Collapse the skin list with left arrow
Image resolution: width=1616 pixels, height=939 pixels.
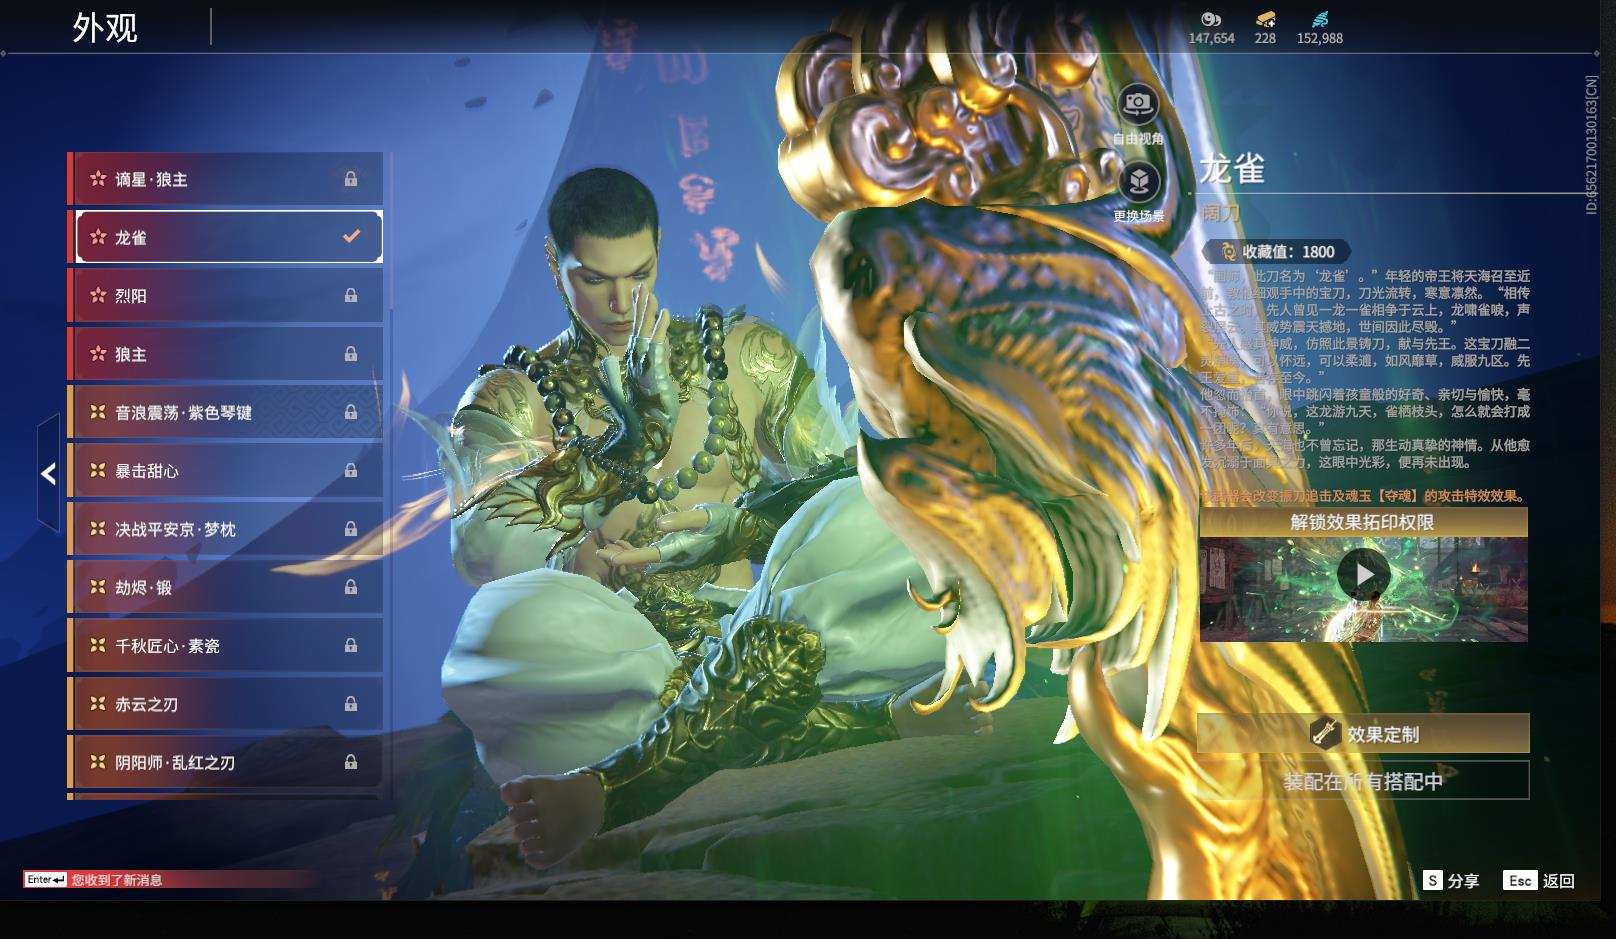pos(48,474)
